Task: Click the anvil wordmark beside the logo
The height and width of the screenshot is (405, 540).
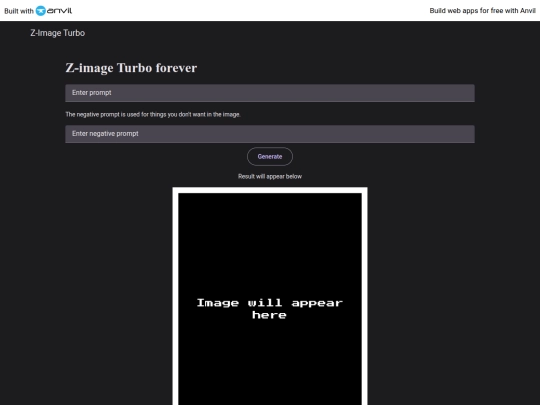Action: (x=59, y=11)
